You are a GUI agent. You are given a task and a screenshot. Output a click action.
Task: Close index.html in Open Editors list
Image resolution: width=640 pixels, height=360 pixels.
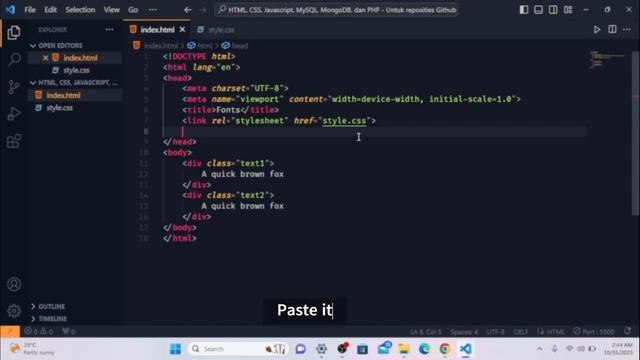tap(45, 58)
